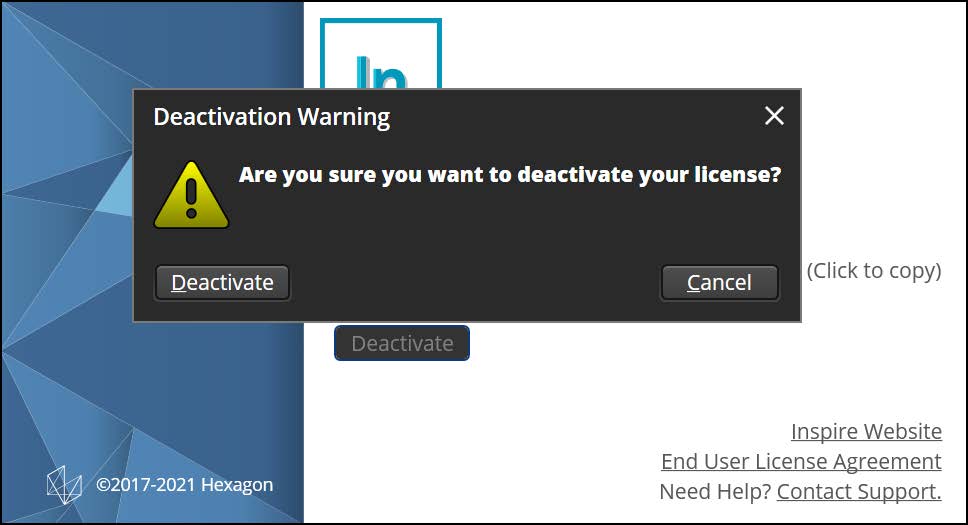Viewport: 968px width, 525px height.
Task: Click the grayed Deactivate button behind dialog
Action: (402, 343)
